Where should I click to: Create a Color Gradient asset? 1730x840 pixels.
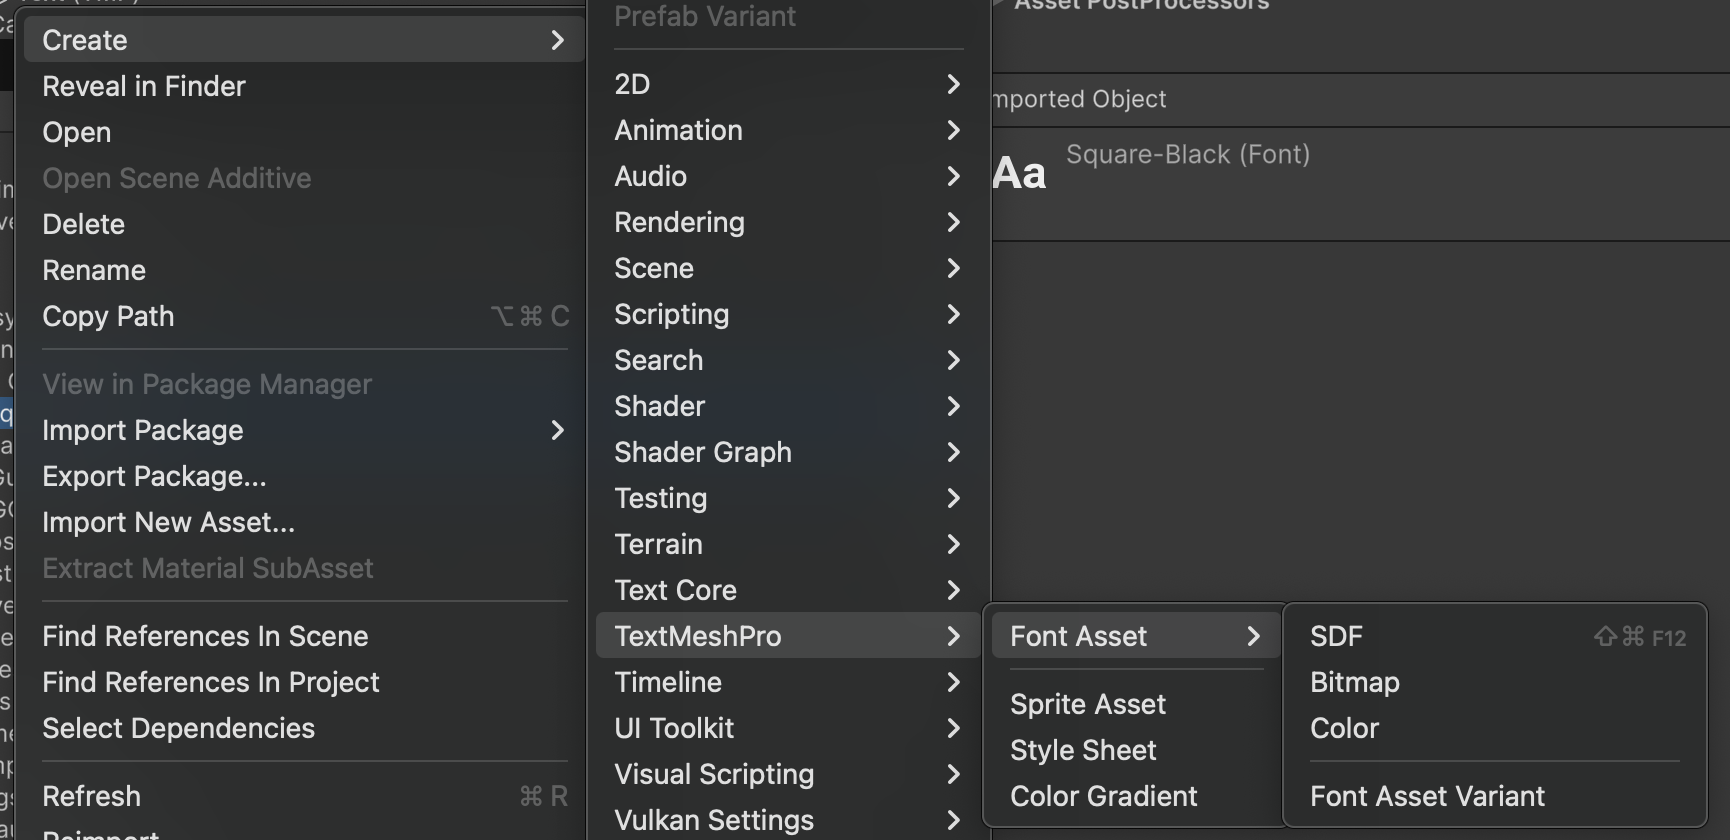coord(1103,797)
